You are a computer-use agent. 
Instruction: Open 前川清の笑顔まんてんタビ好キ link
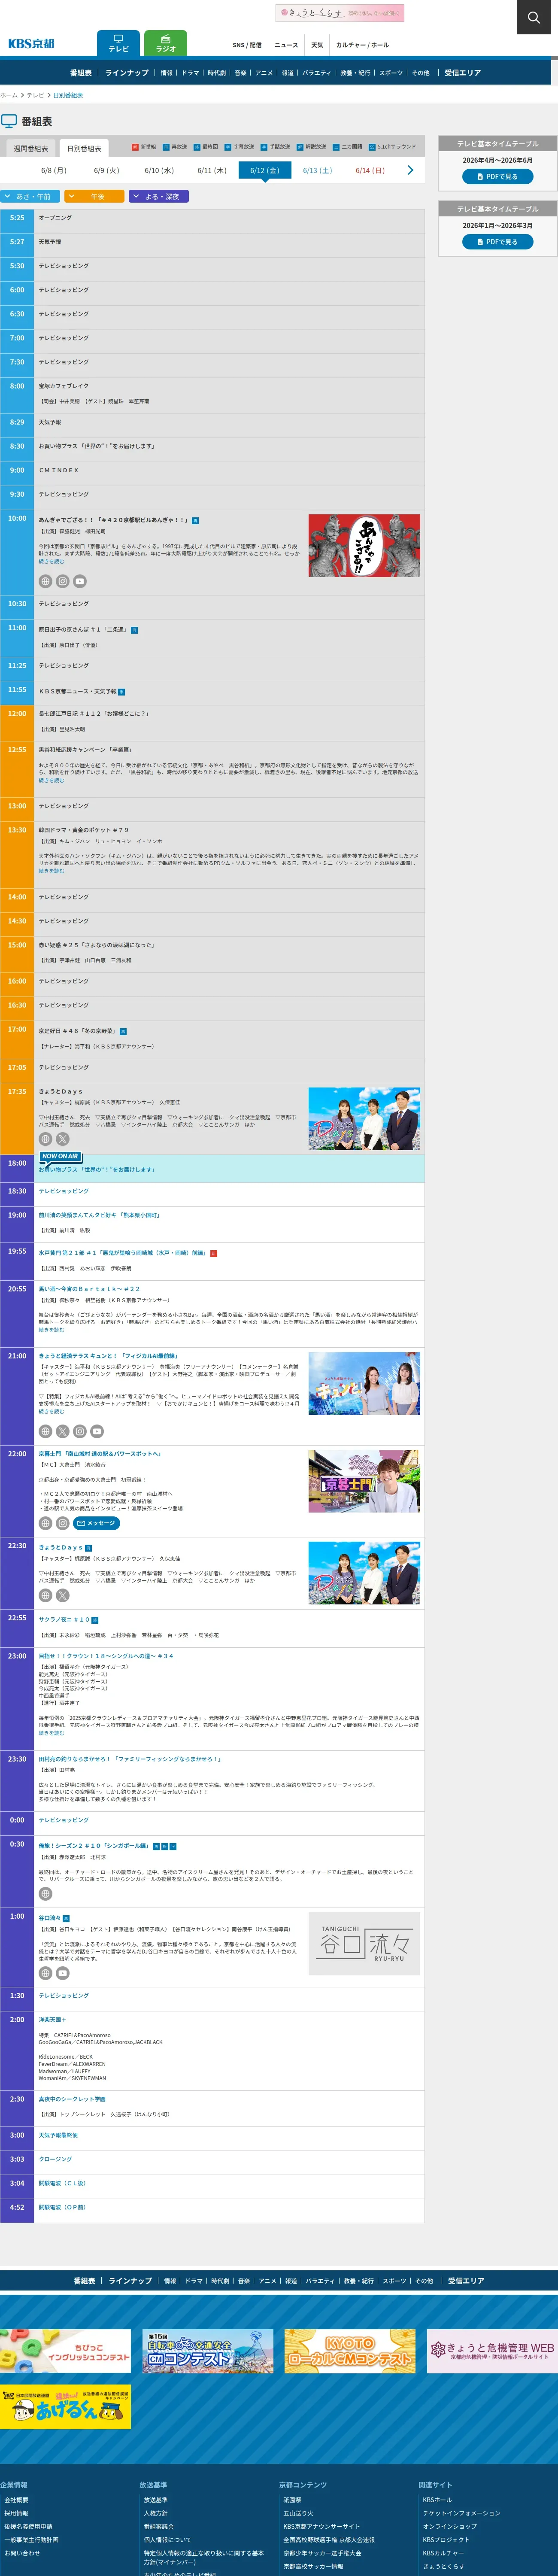click(99, 1215)
